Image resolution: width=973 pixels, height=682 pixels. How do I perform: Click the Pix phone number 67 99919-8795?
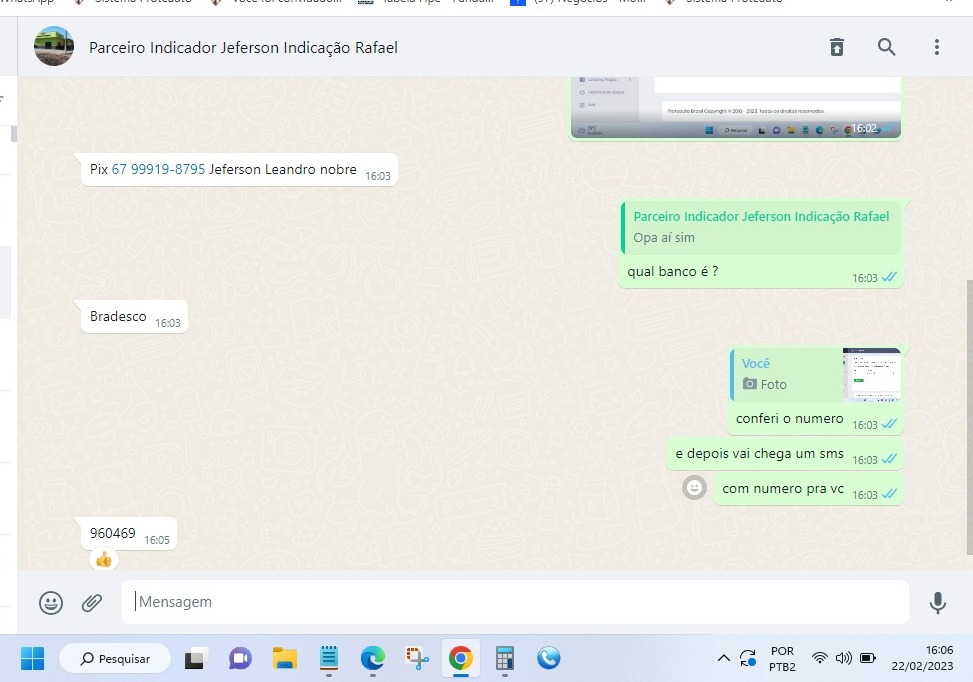pyautogui.click(x=158, y=170)
